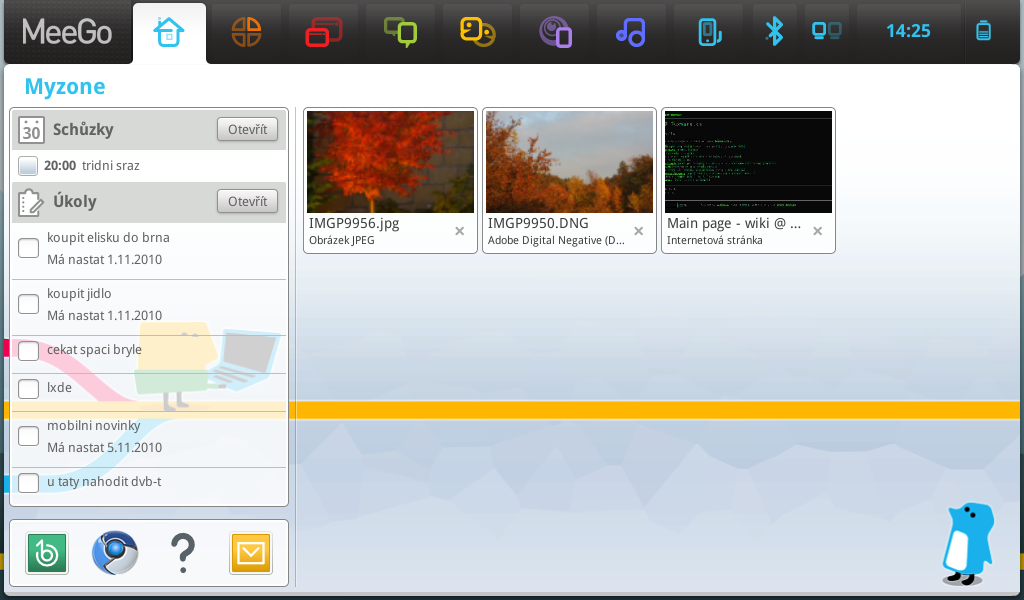Open the Schůzky calendar with Otevřít button
Screen dimensions: 1024x600
(248, 129)
